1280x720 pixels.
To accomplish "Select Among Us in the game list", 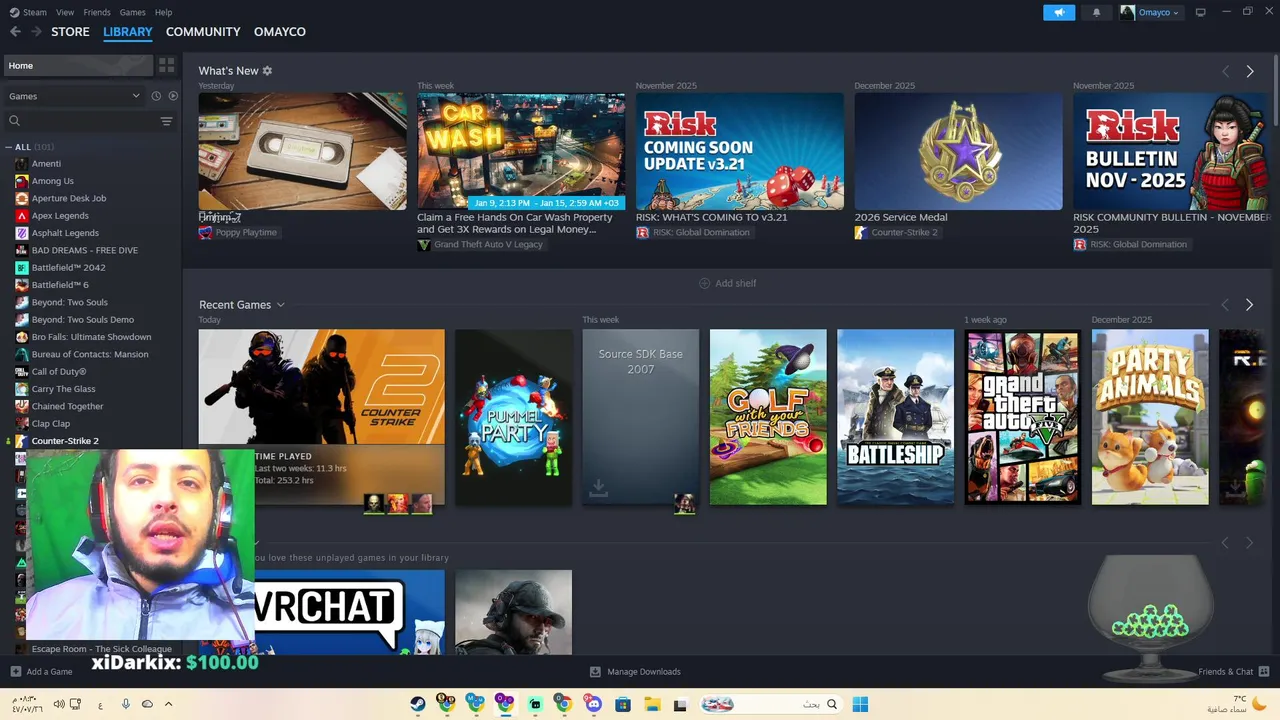I will [52, 181].
